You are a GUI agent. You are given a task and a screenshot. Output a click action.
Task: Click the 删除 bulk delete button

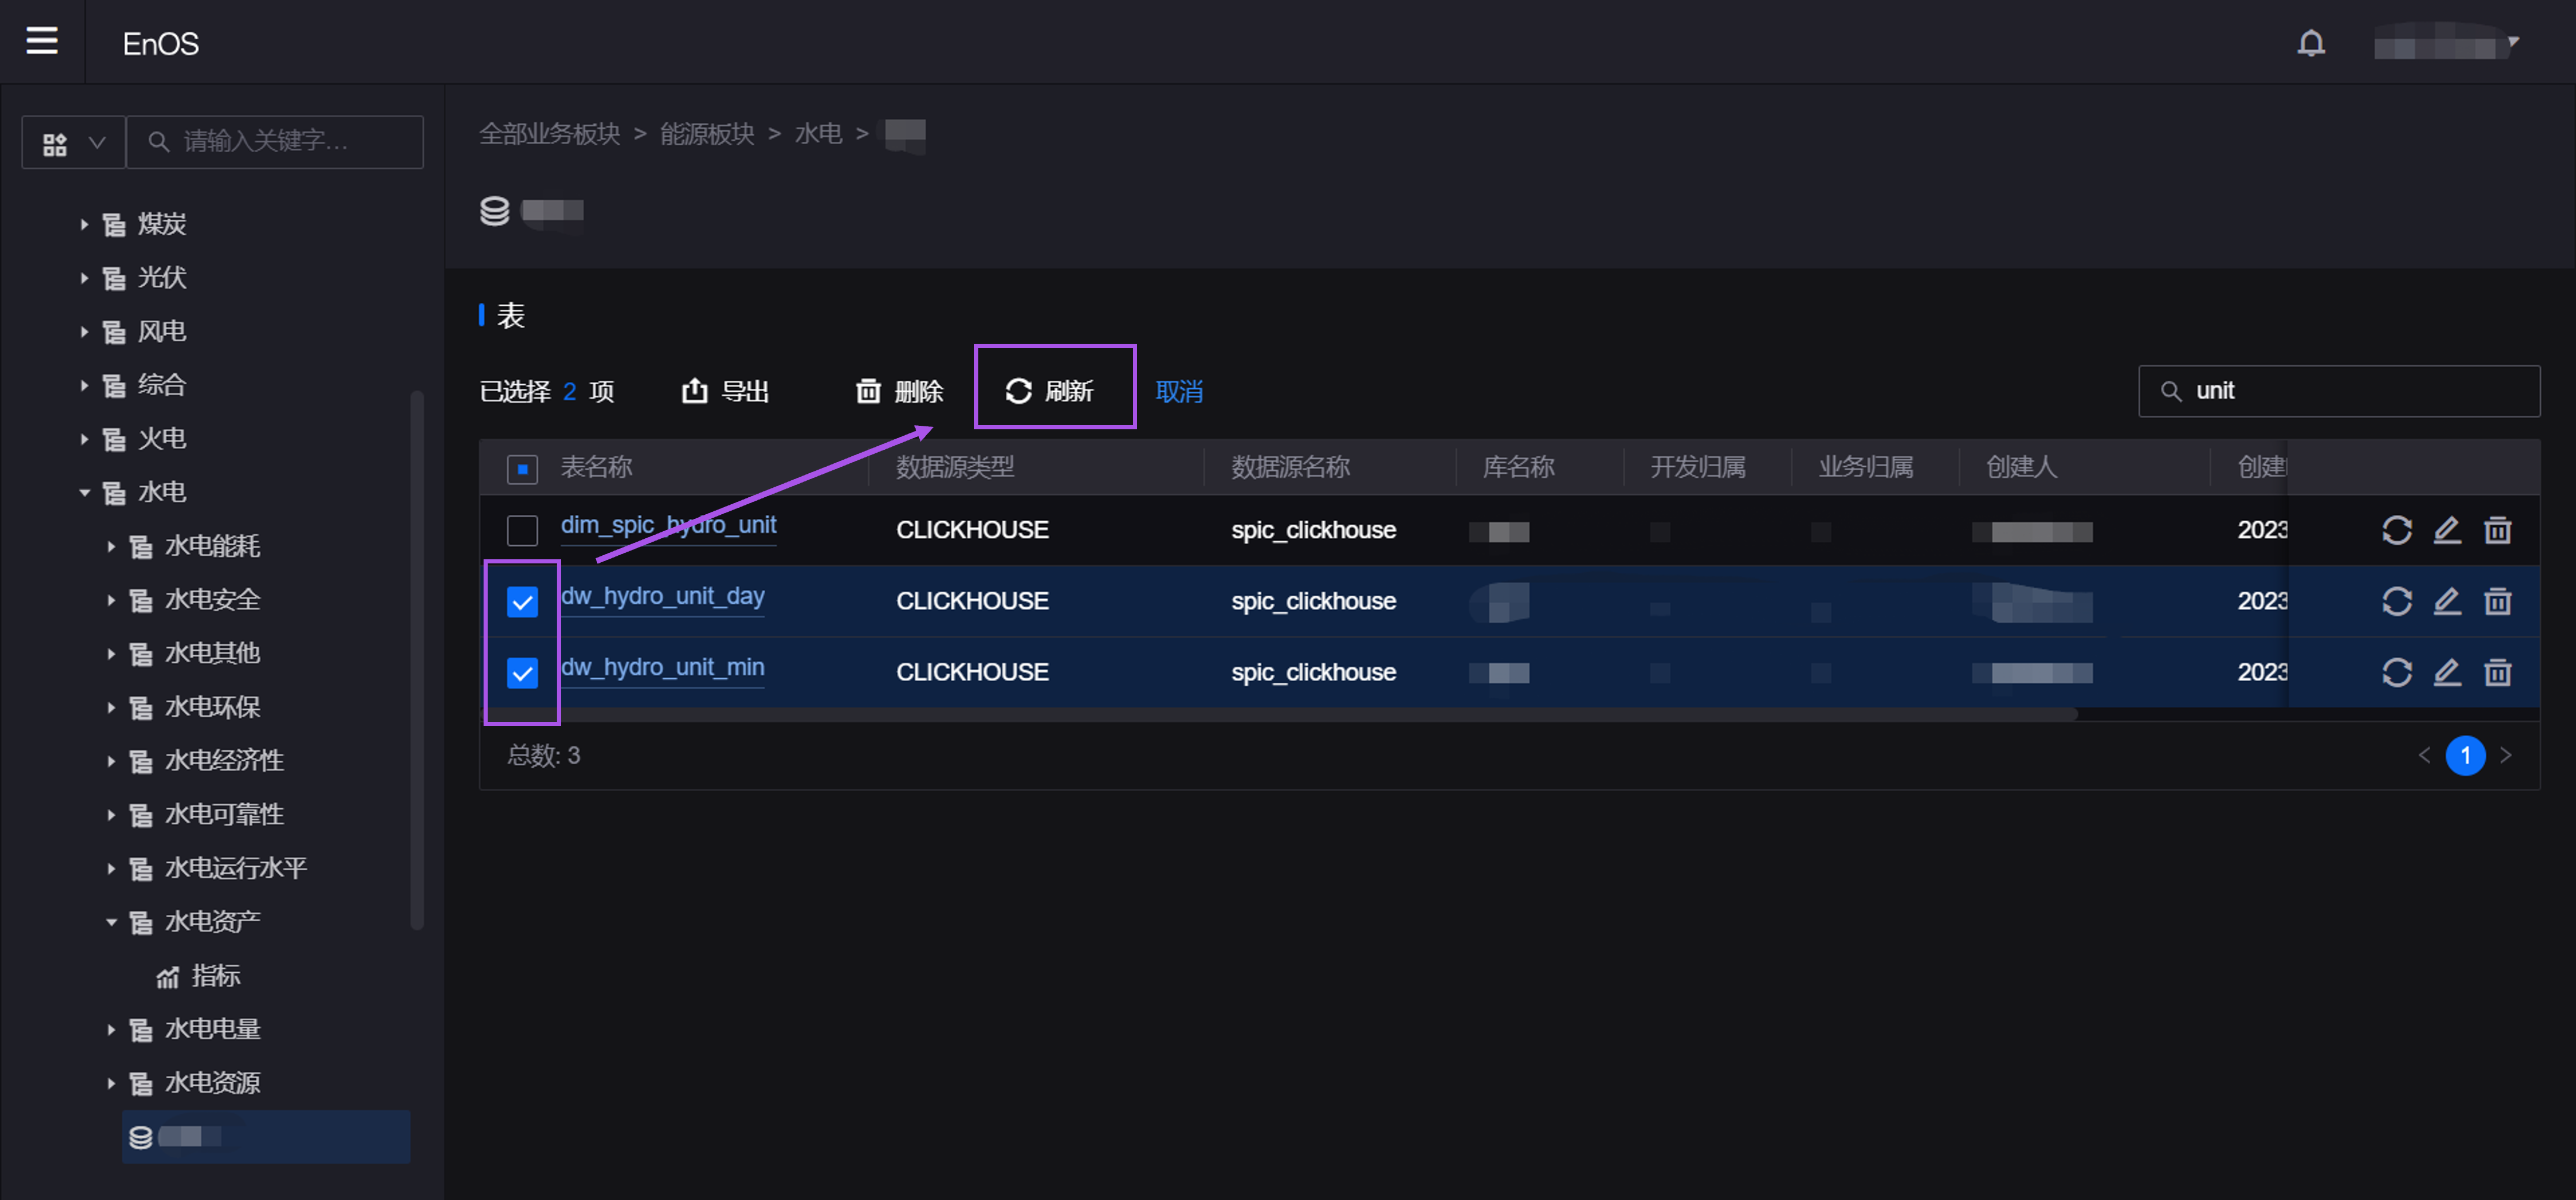point(900,392)
